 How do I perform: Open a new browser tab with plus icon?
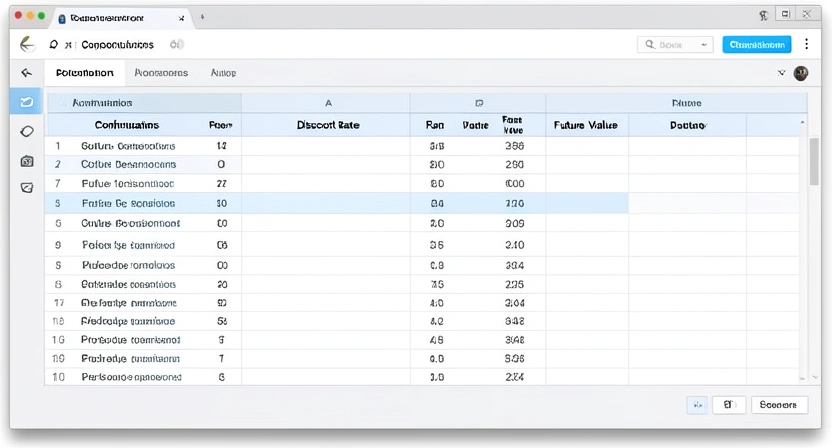(203, 17)
